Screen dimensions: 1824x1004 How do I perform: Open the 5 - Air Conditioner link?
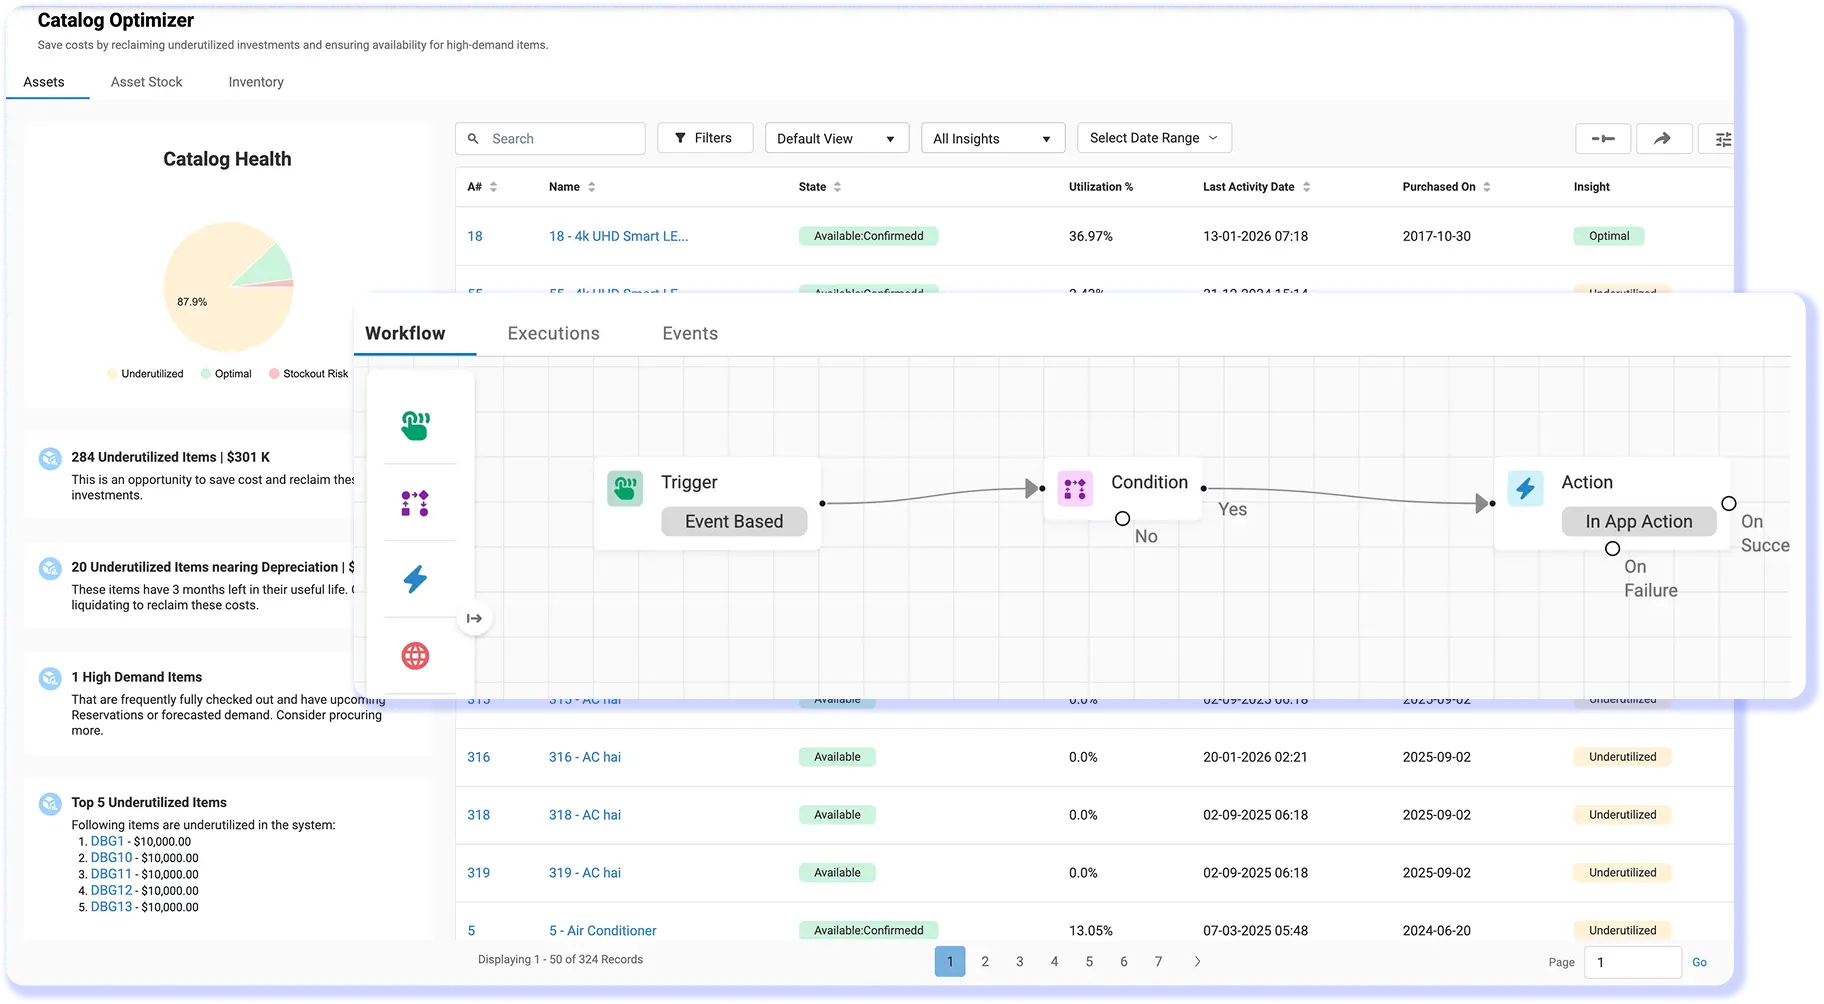tap(603, 931)
